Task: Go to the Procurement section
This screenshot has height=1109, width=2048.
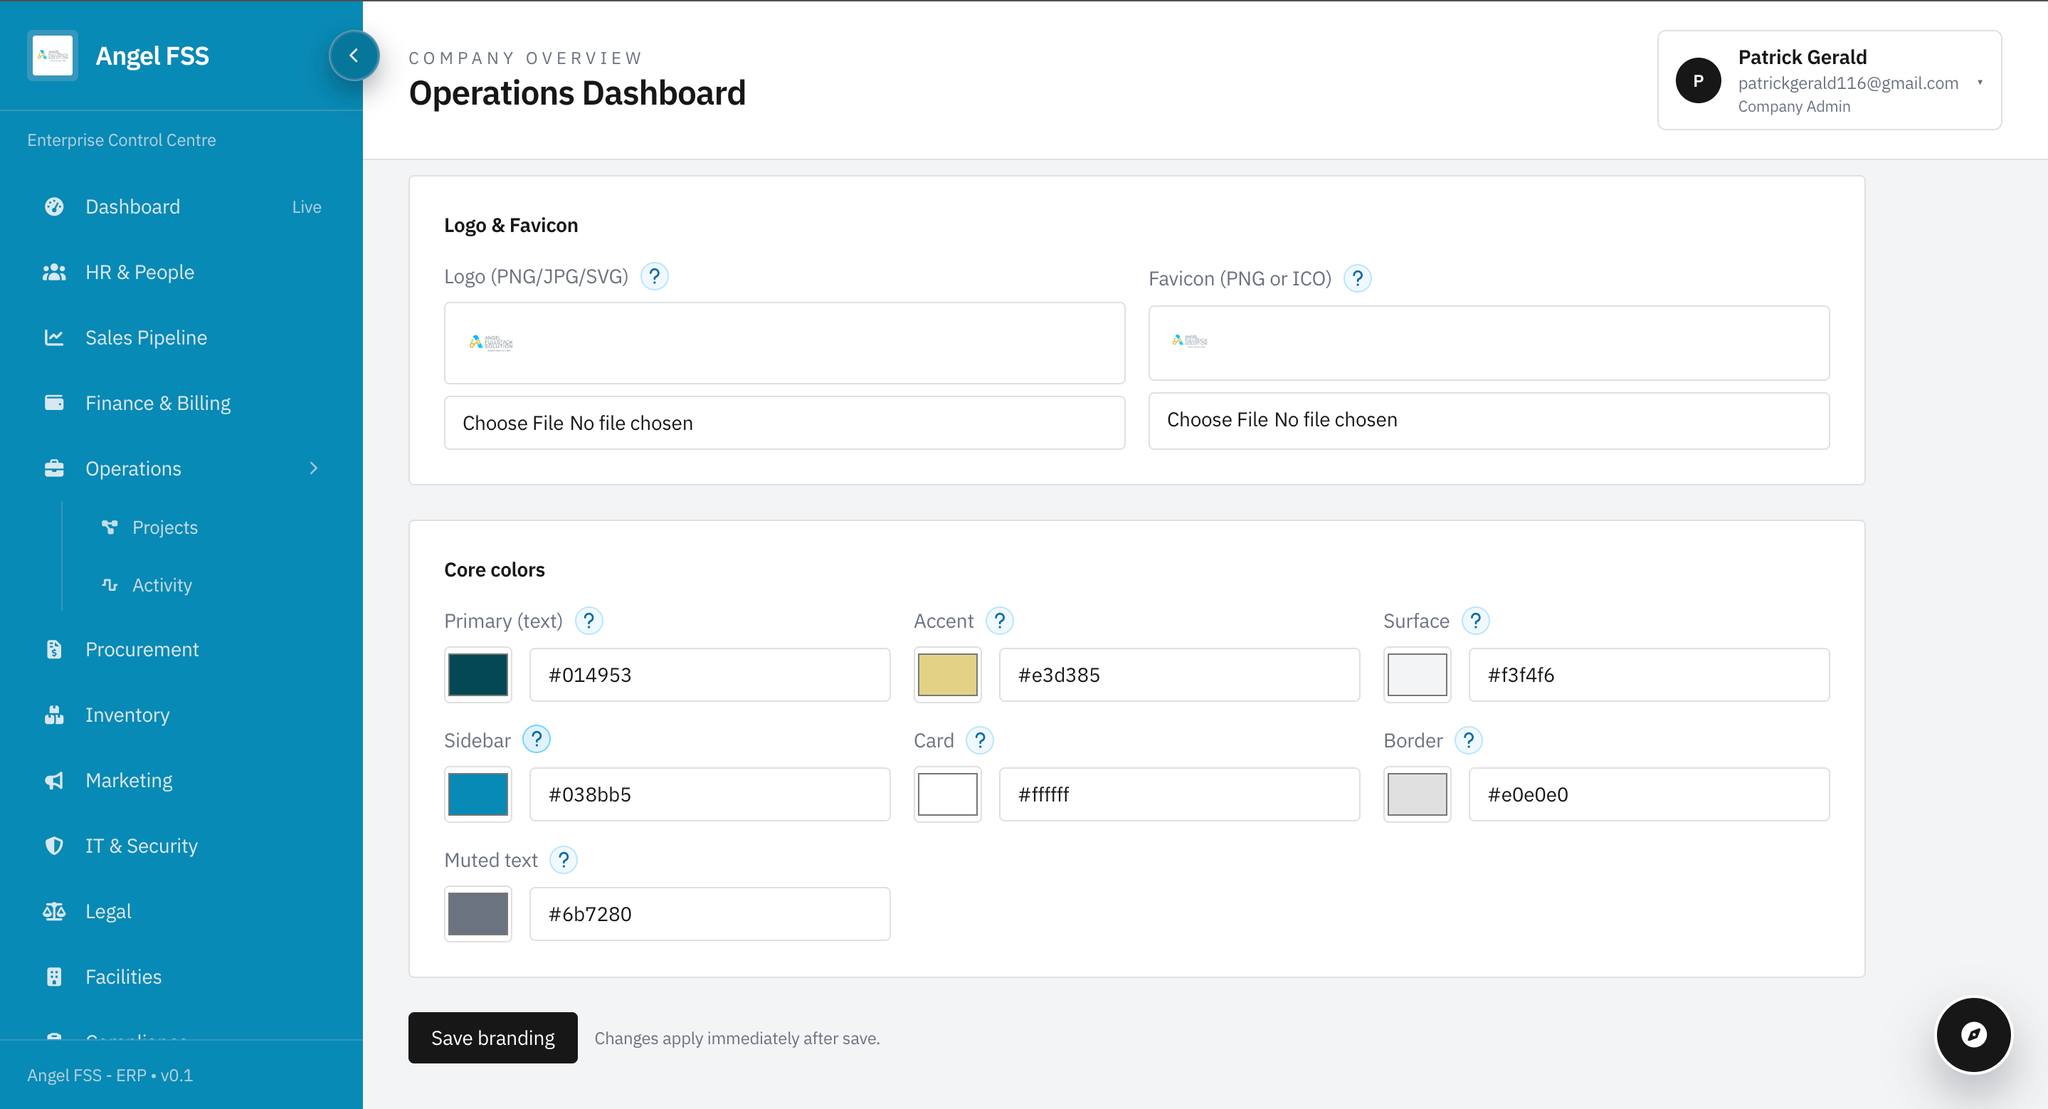Action: (141, 650)
